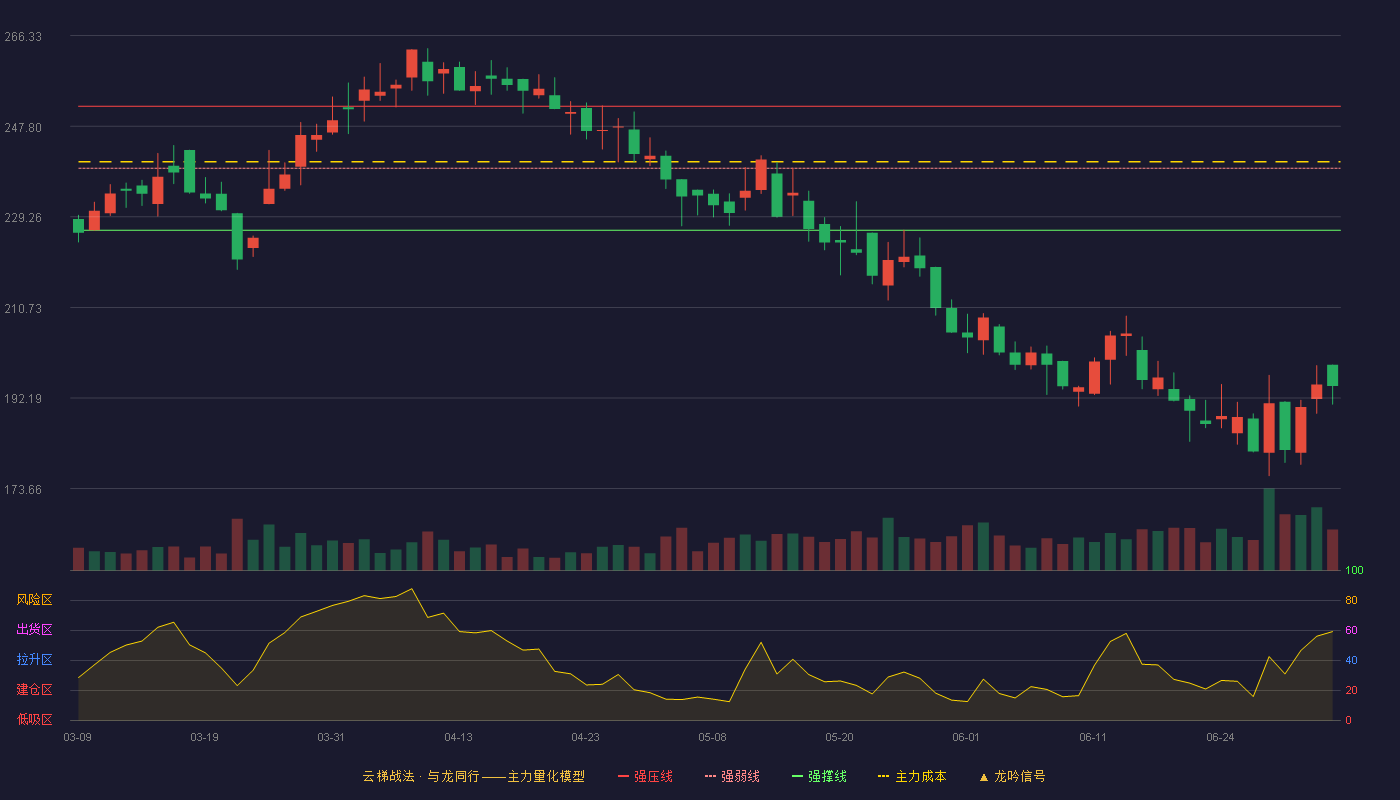This screenshot has width=1400, height=800.
Task: Click the 05-20 date axis label
Action: pyautogui.click(x=839, y=737)
